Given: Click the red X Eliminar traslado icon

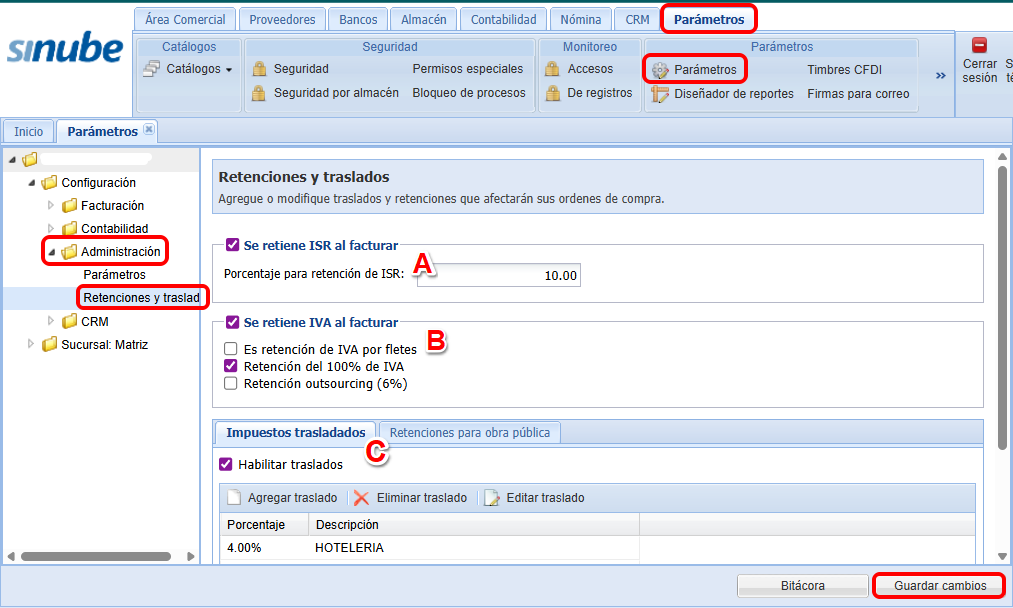Looking at the screenshot, I should tap(361, 498).
